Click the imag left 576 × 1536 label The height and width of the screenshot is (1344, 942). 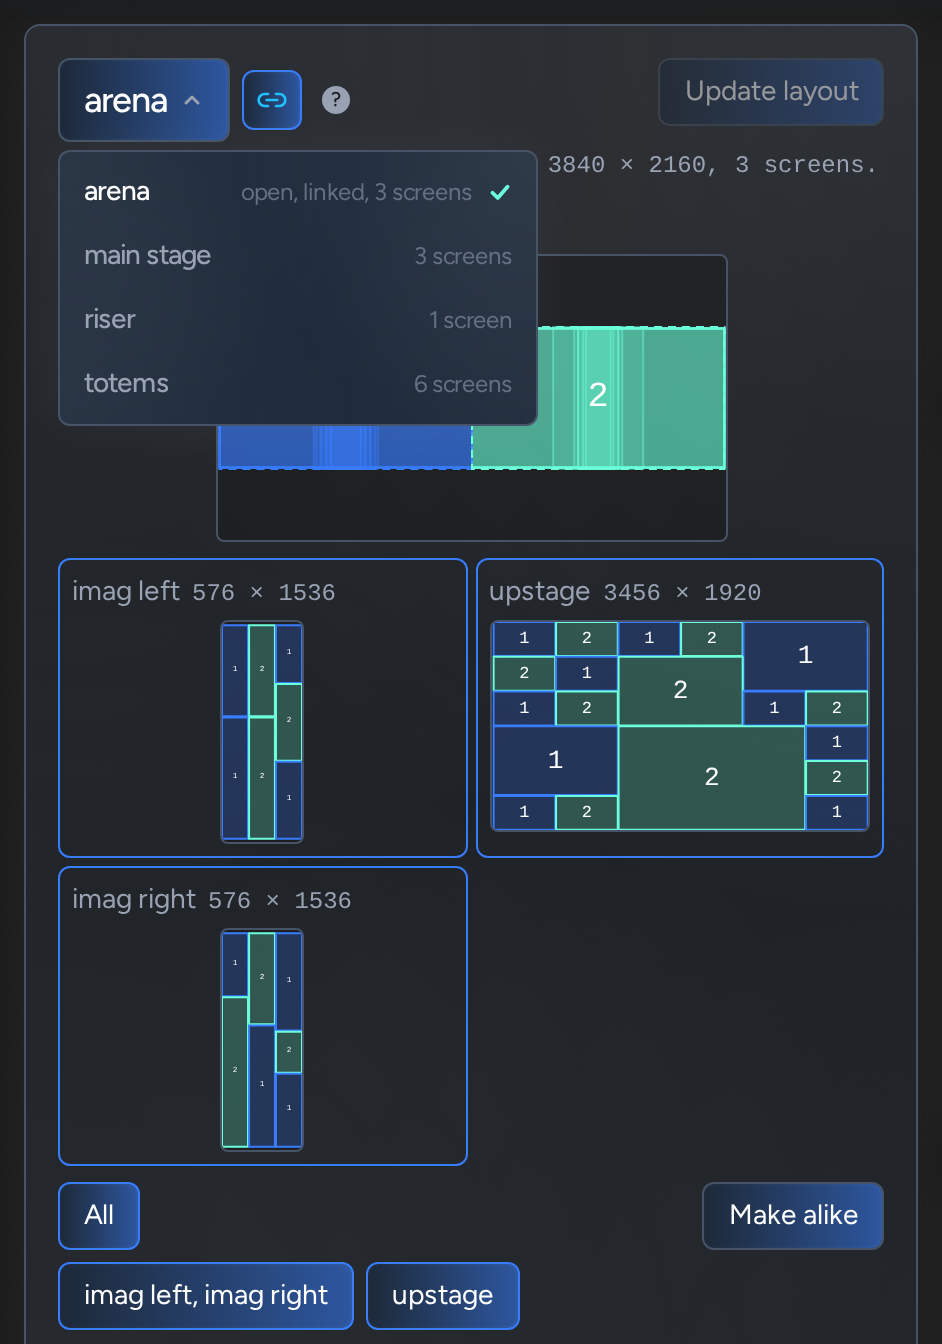[203, 592]
